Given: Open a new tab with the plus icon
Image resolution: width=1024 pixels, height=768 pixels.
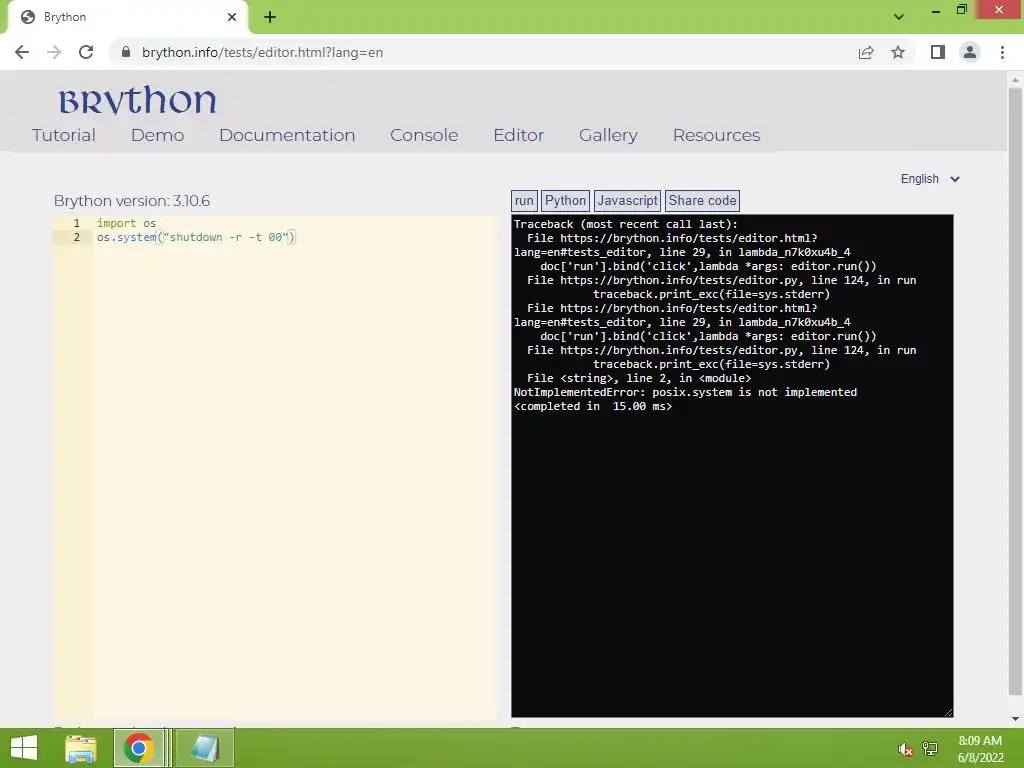Looking at the screenshot, I should (270, 17).
